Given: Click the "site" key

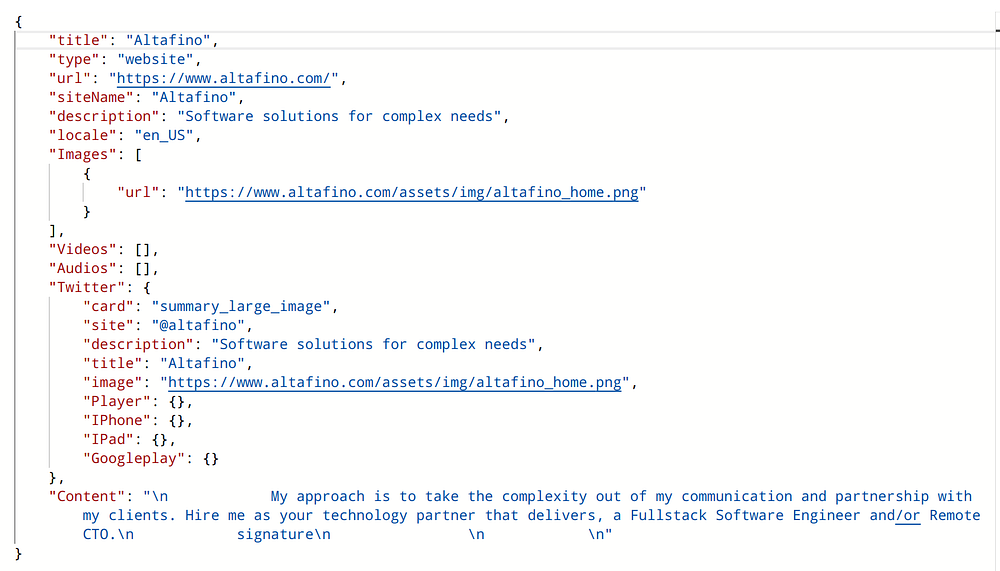Looking at the screenshot, I should tap(108, 325).
